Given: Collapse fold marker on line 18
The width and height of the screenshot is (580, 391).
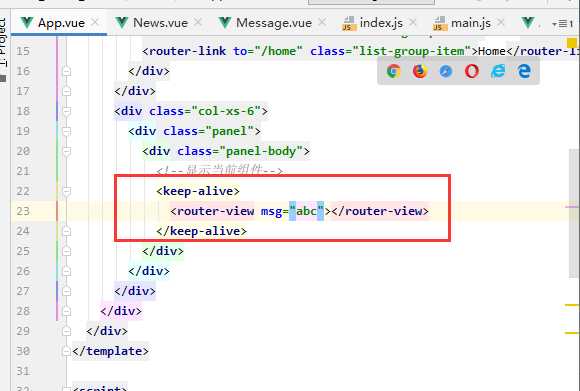Looking at the screenshot, I should point(67,111).
